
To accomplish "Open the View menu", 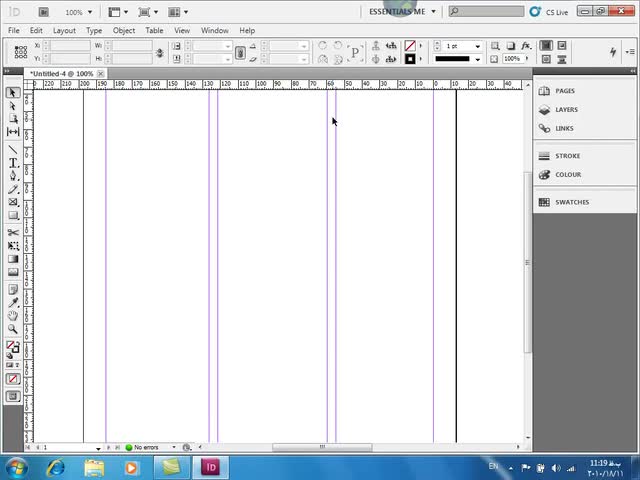I will [x=182, y=31].
